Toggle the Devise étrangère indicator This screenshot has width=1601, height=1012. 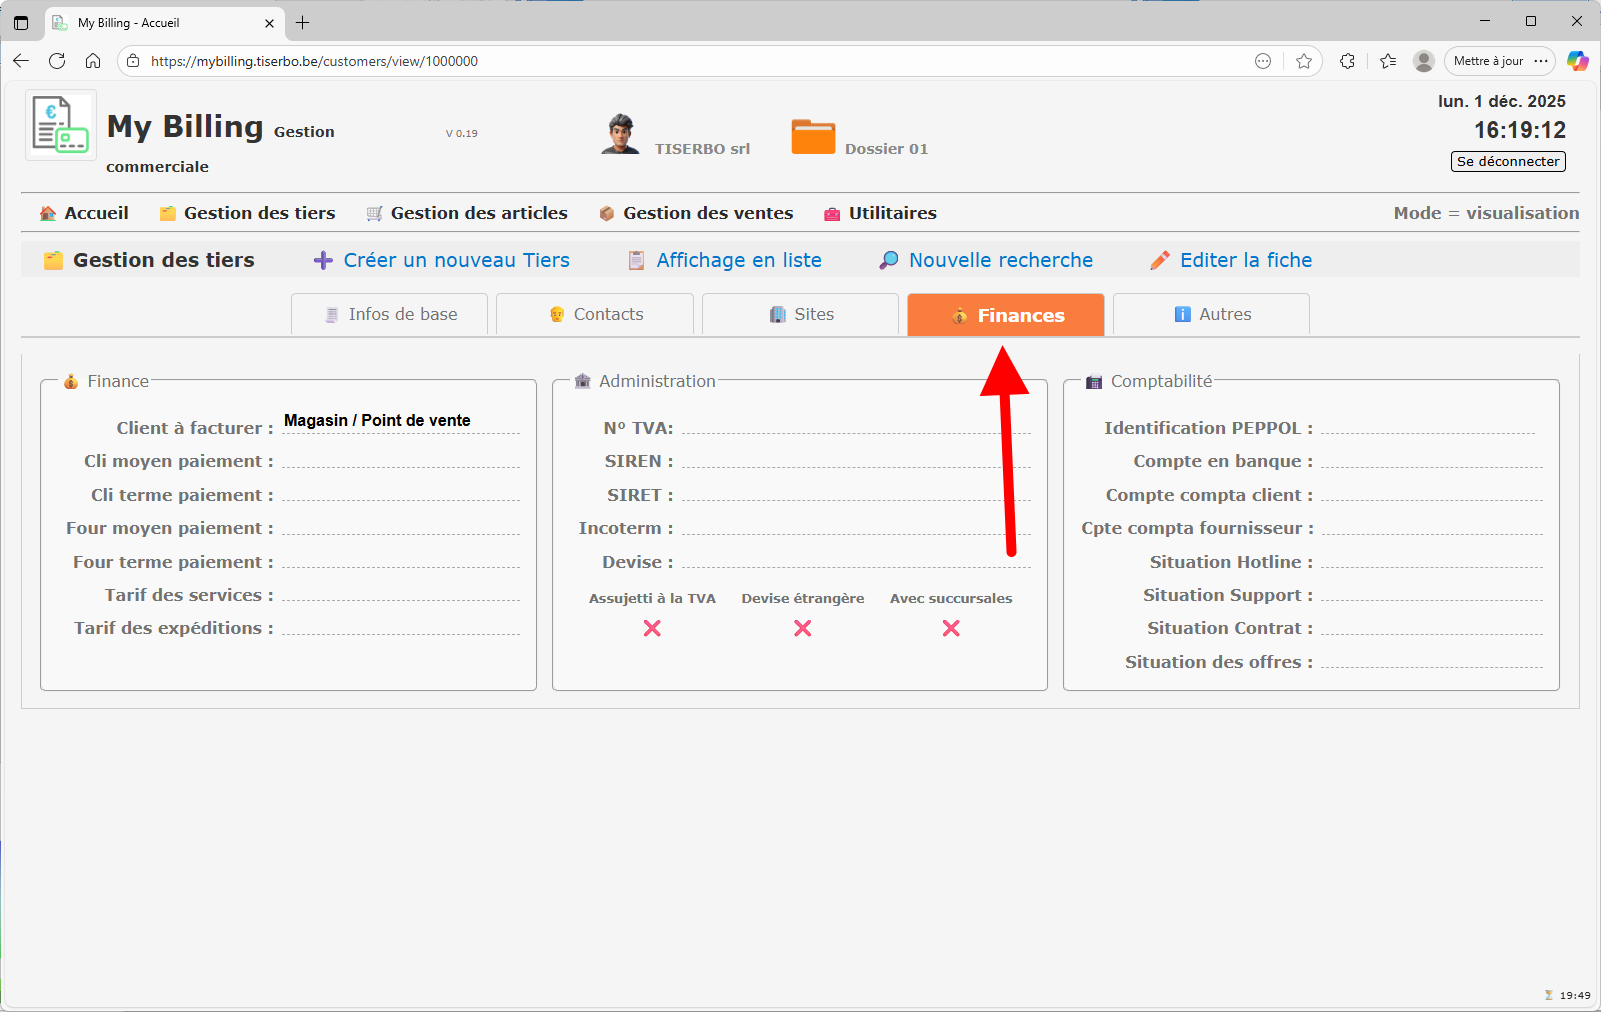tap(801, 628)
